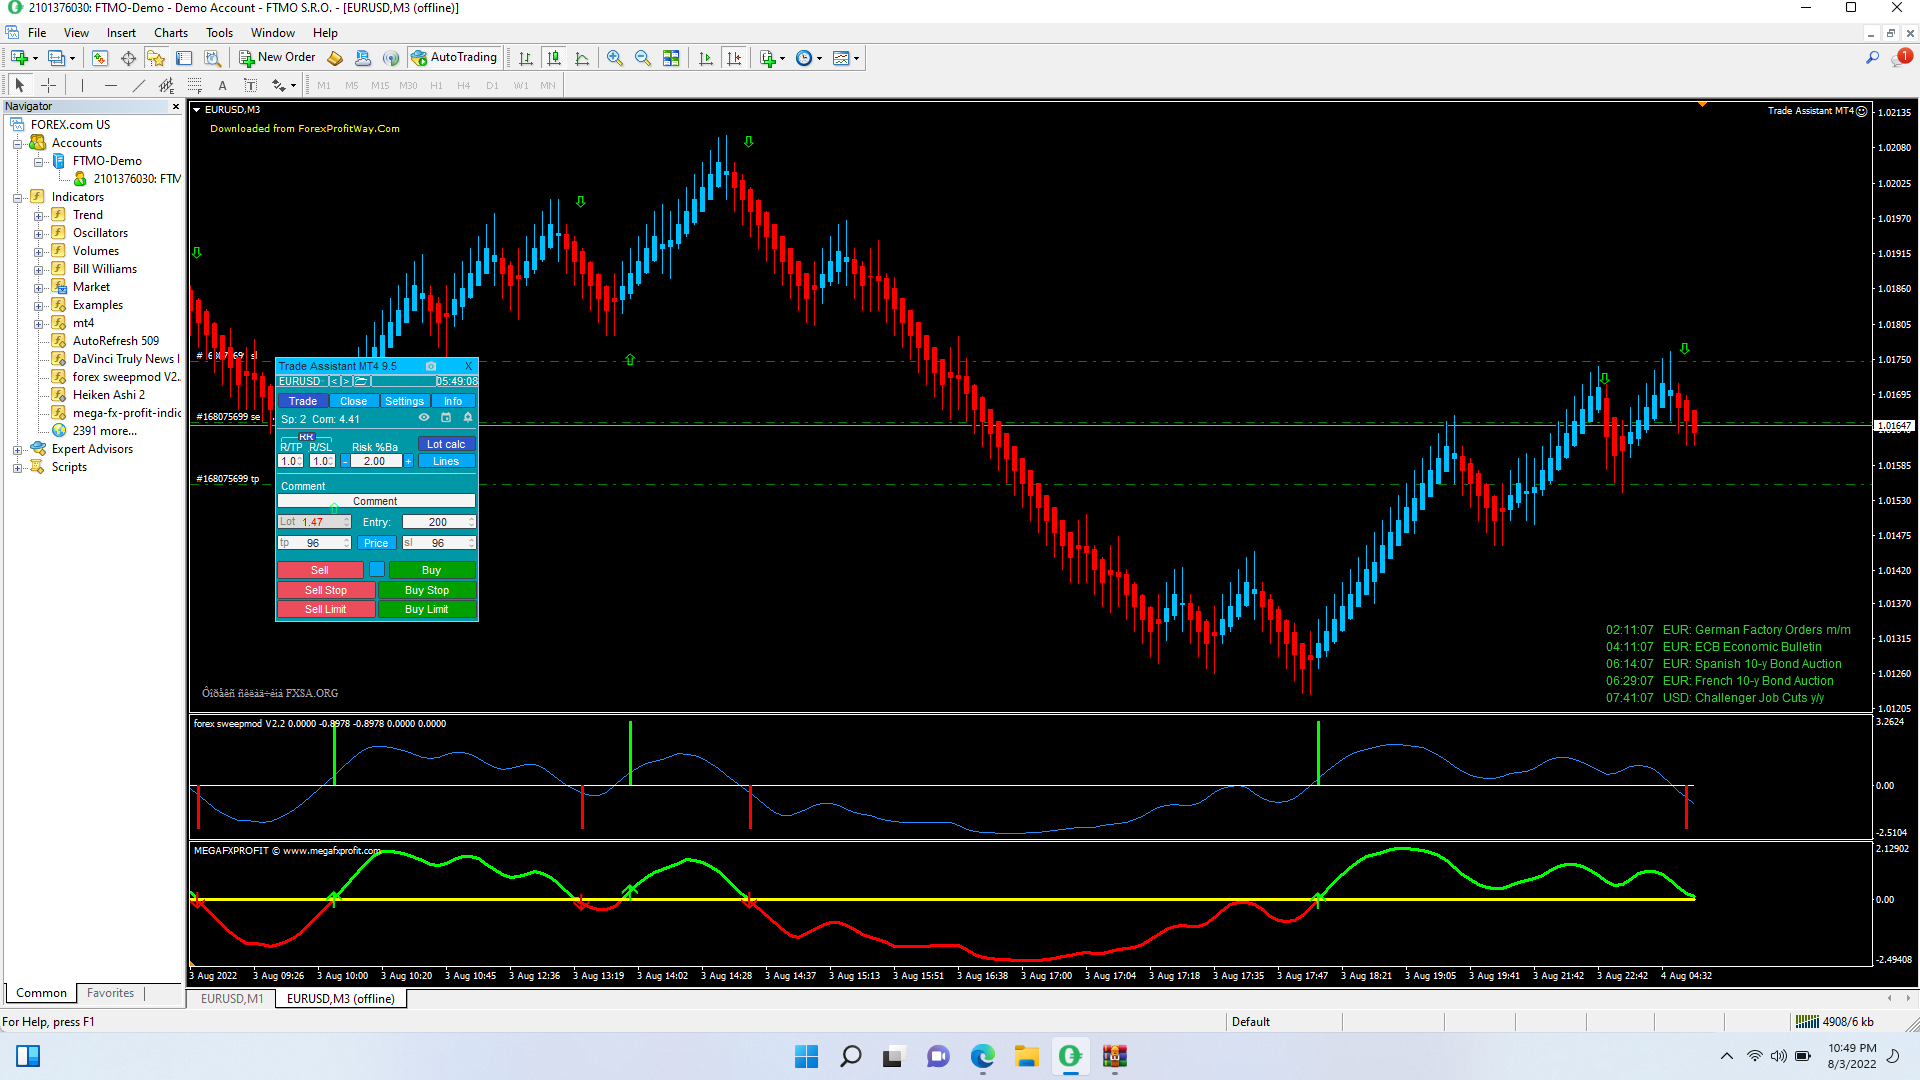Click the Comment input field
The width and height of the screenshot is (1920, 1080).
click(376, 501)
